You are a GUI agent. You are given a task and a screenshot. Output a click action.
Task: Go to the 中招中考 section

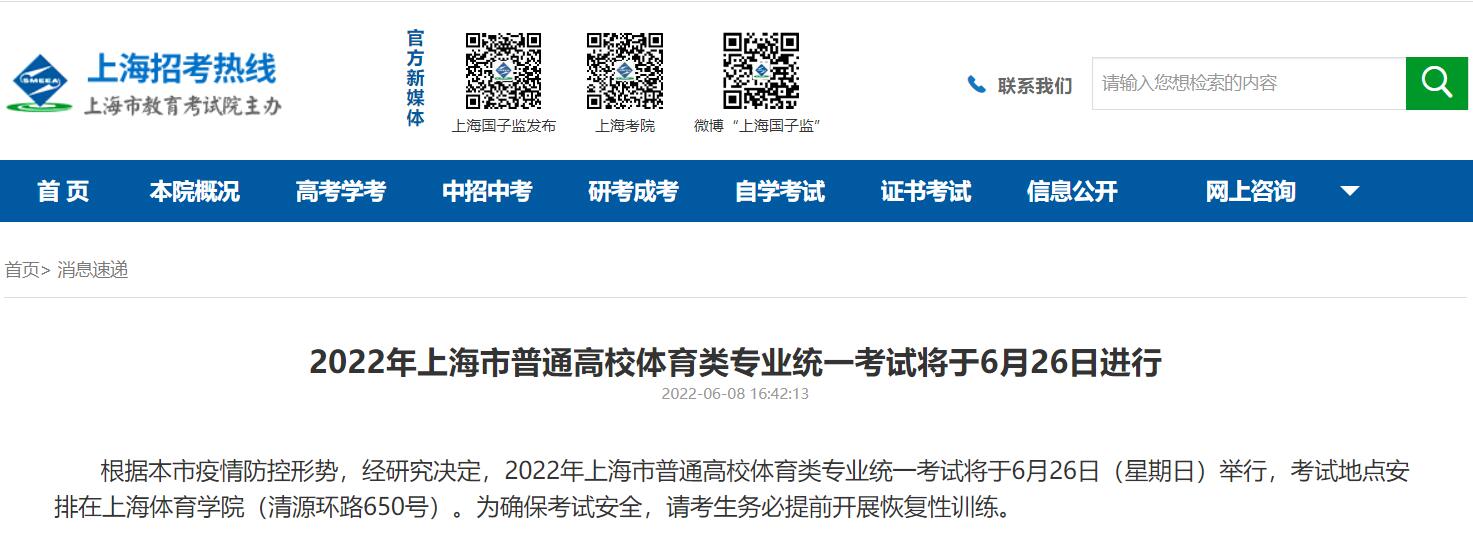(487, 191)
